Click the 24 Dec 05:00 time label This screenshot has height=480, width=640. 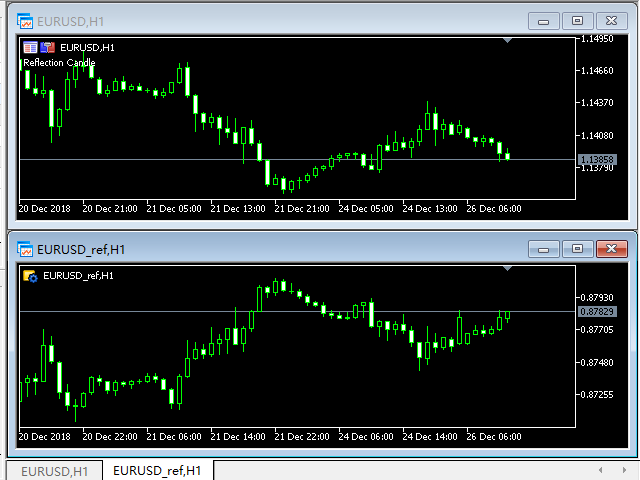pyautogui.click(x=366, y=209)
